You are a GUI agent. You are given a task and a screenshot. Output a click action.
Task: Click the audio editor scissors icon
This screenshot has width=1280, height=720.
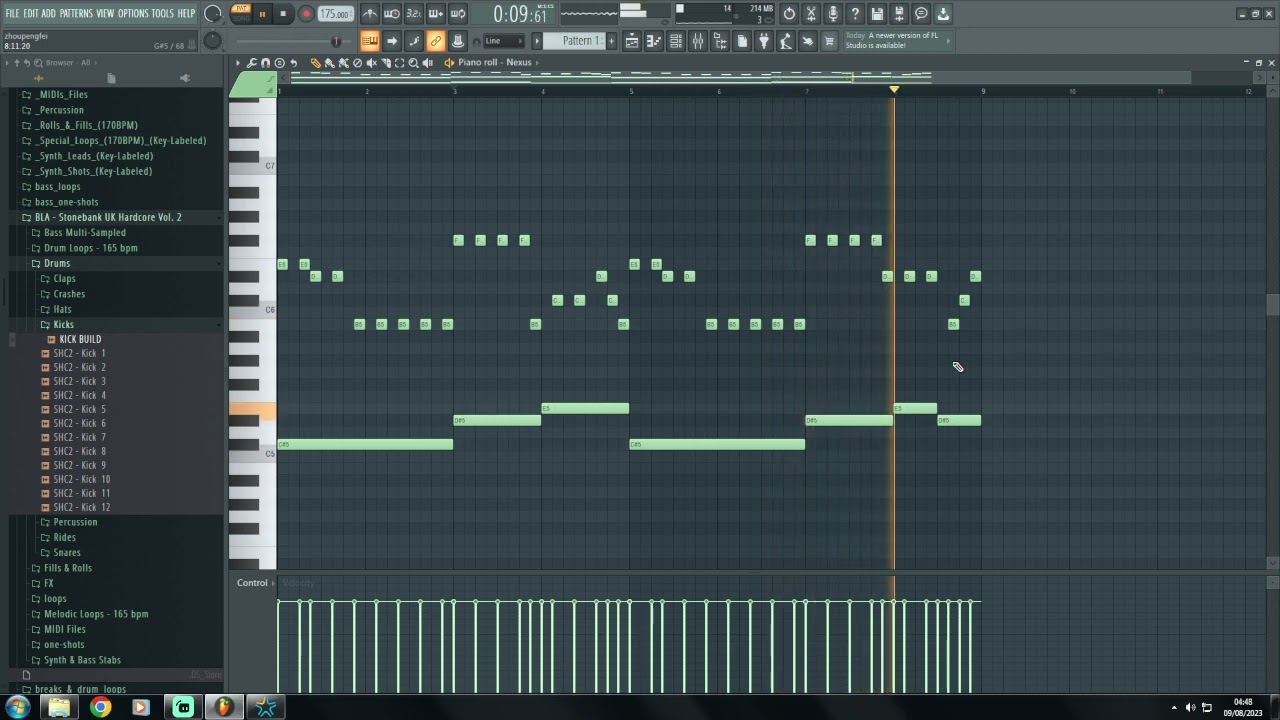811,14
